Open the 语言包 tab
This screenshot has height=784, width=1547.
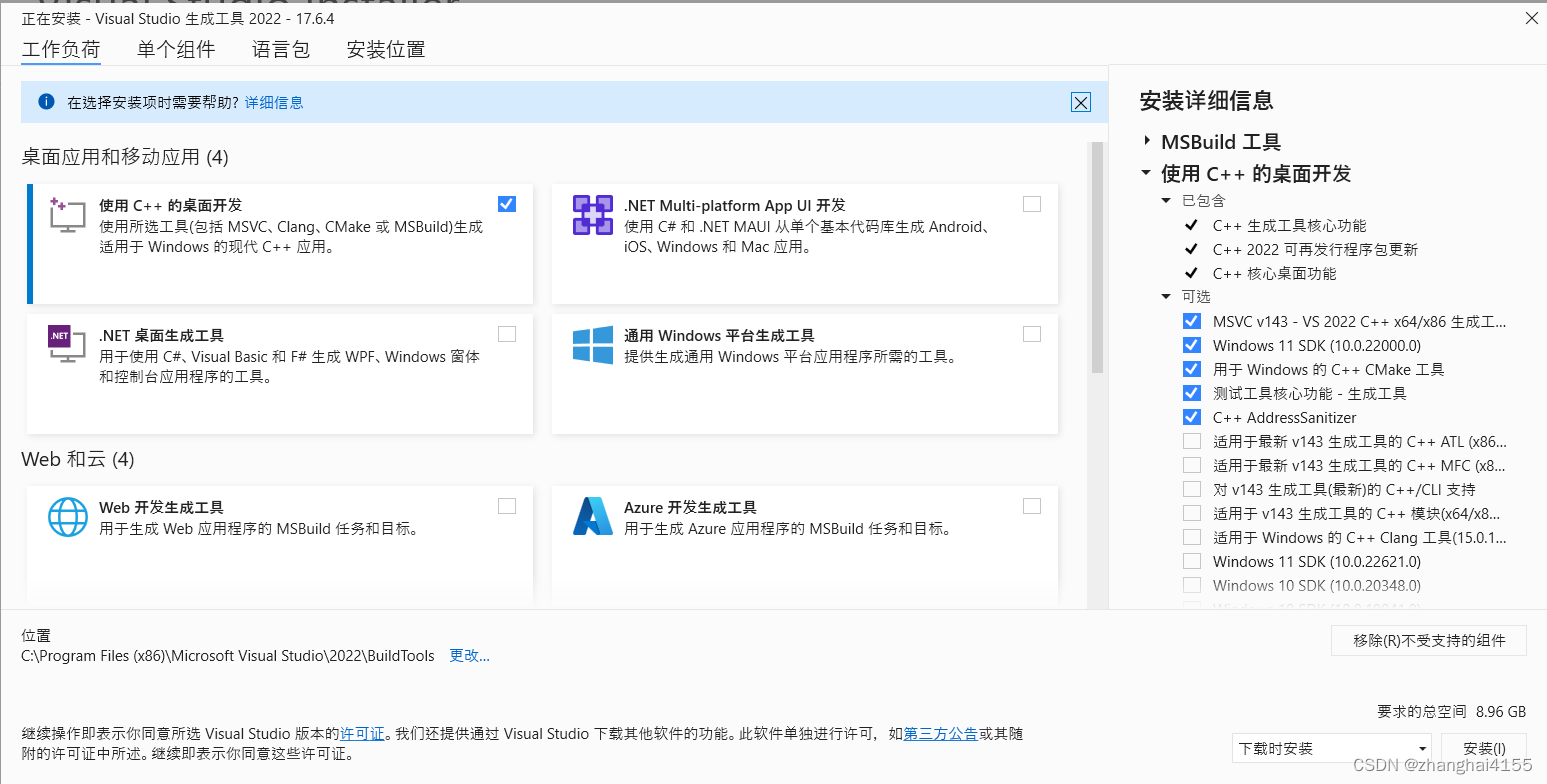coord(281,49)
